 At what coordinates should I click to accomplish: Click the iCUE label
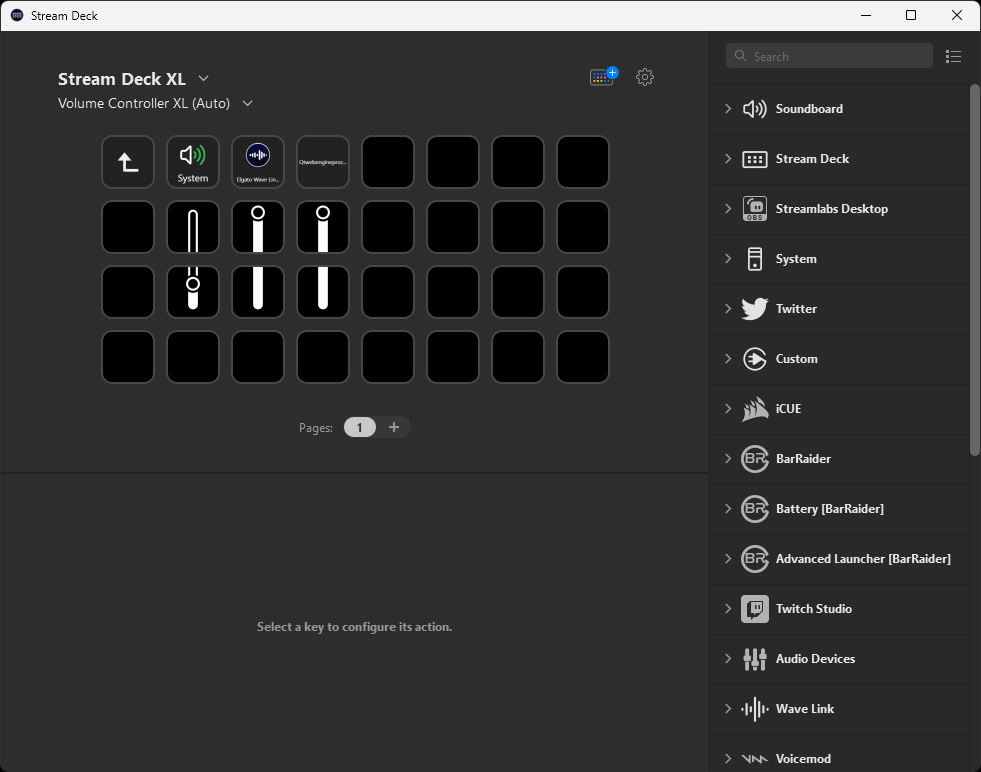pos(788,409)
